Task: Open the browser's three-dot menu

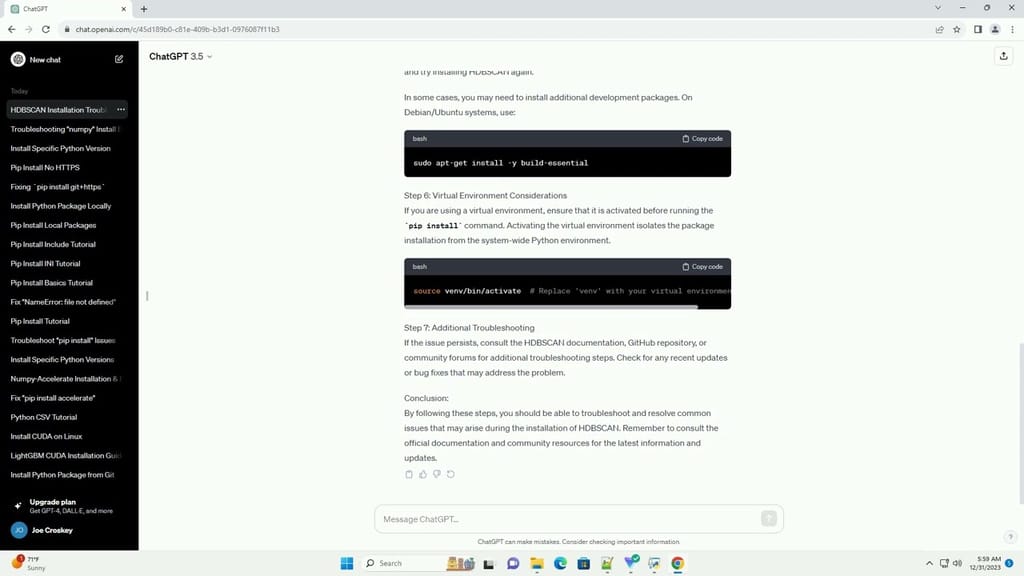Action: pos(1011,29)
